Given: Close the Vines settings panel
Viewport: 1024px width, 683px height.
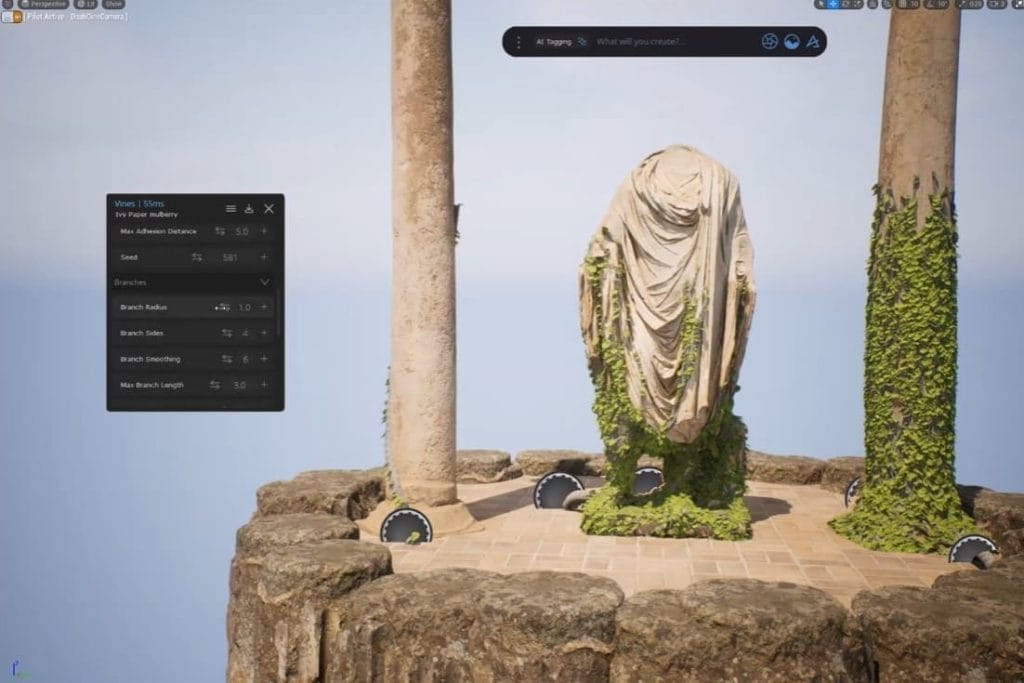Looking at the screenshot, I should (x=269, y=209).
